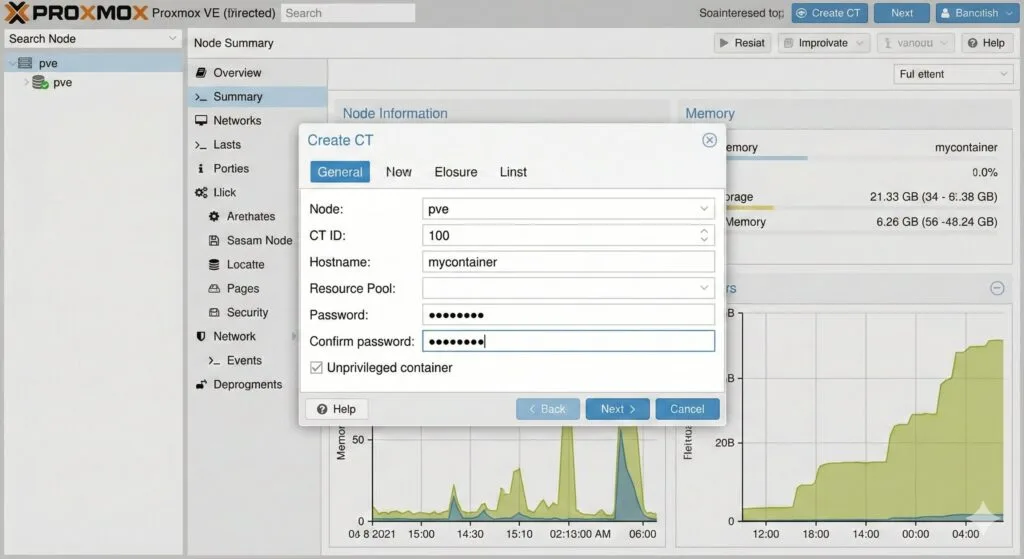Click the pve server icon in tree
Screen dimensions: 1024x559
pyautogui.click(x=25, y=63)
